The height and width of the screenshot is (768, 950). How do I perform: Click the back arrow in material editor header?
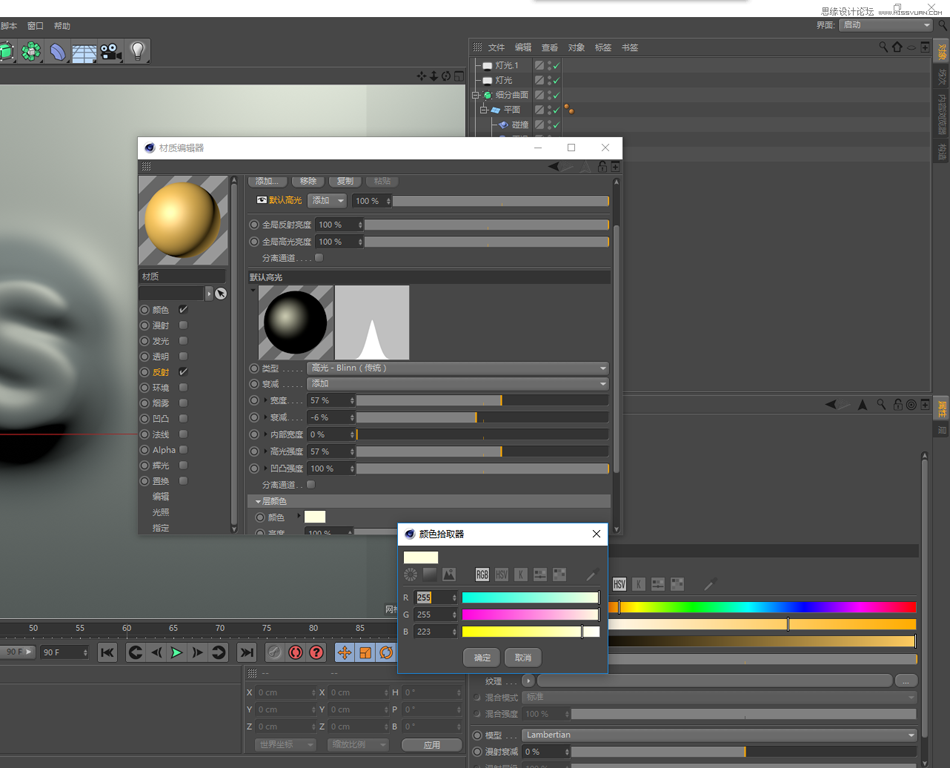click(x=553, y=166)
